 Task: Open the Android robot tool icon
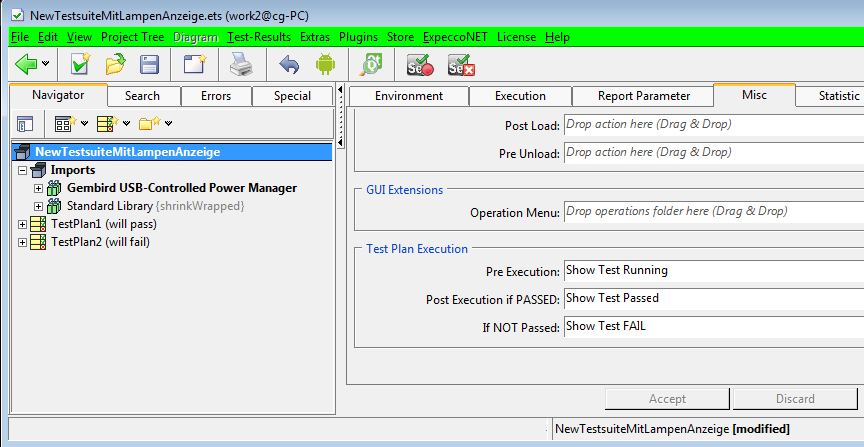coord(324,65)
